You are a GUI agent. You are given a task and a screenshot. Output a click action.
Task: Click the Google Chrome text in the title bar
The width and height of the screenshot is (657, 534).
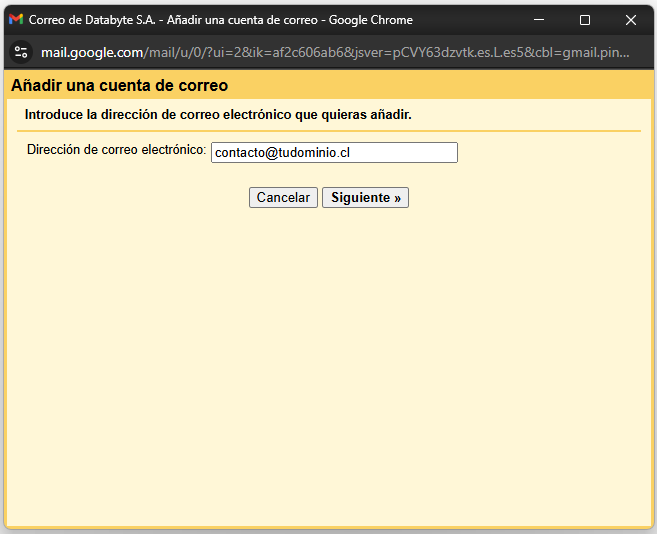coord(370,20)
